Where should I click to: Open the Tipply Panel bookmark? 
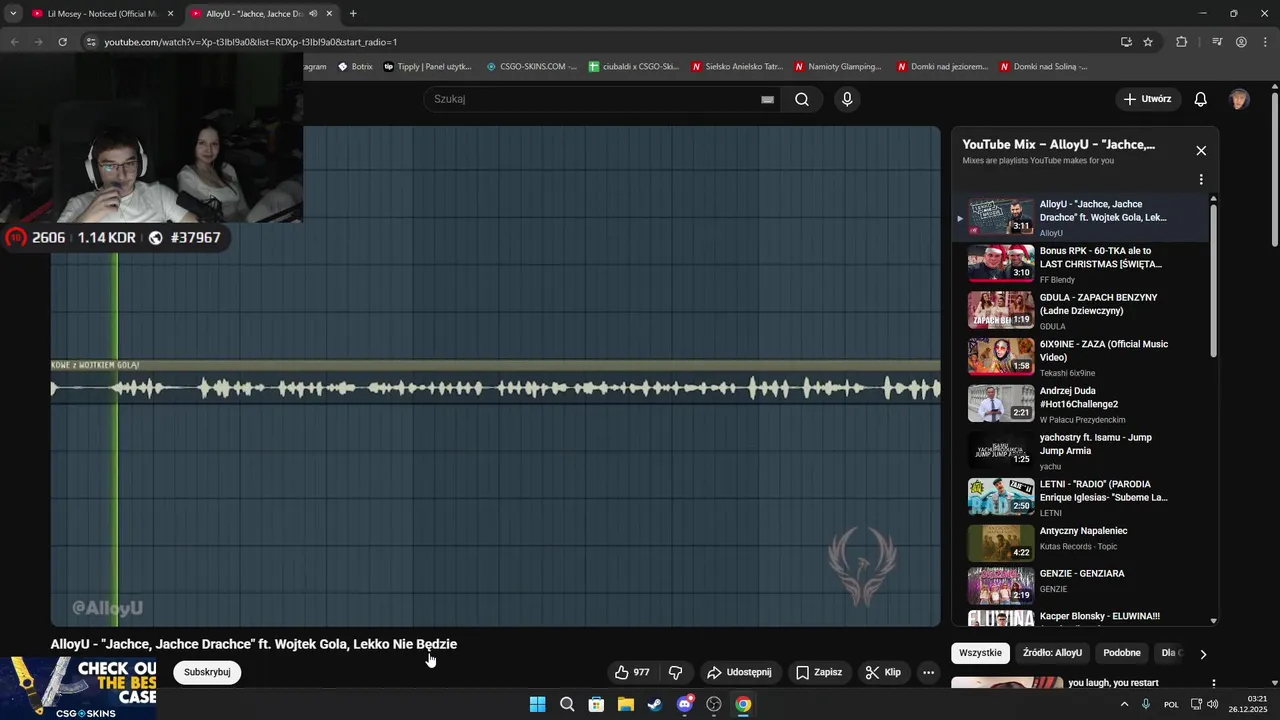coord(427,67)
